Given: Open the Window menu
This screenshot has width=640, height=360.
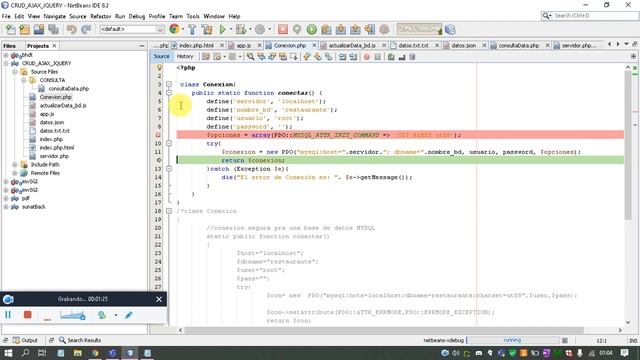Looking at the screenshot, I should (214, 16).
